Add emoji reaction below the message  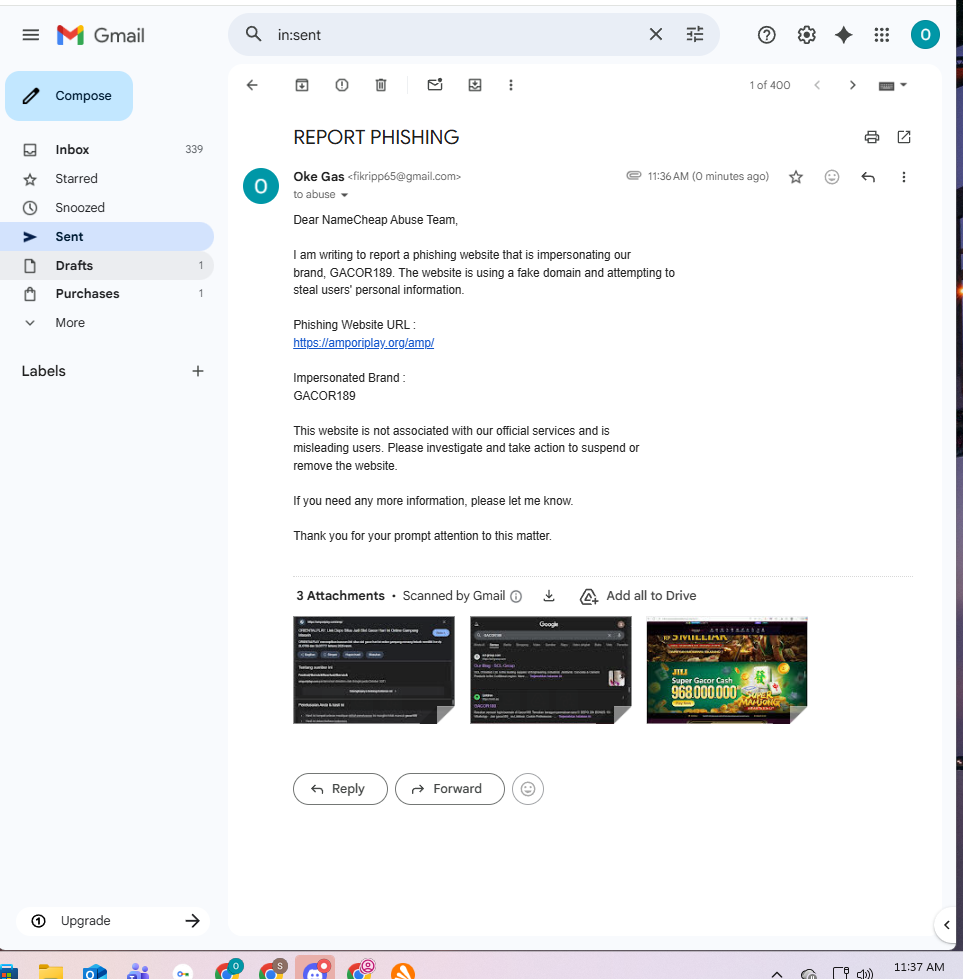[528, 789]
